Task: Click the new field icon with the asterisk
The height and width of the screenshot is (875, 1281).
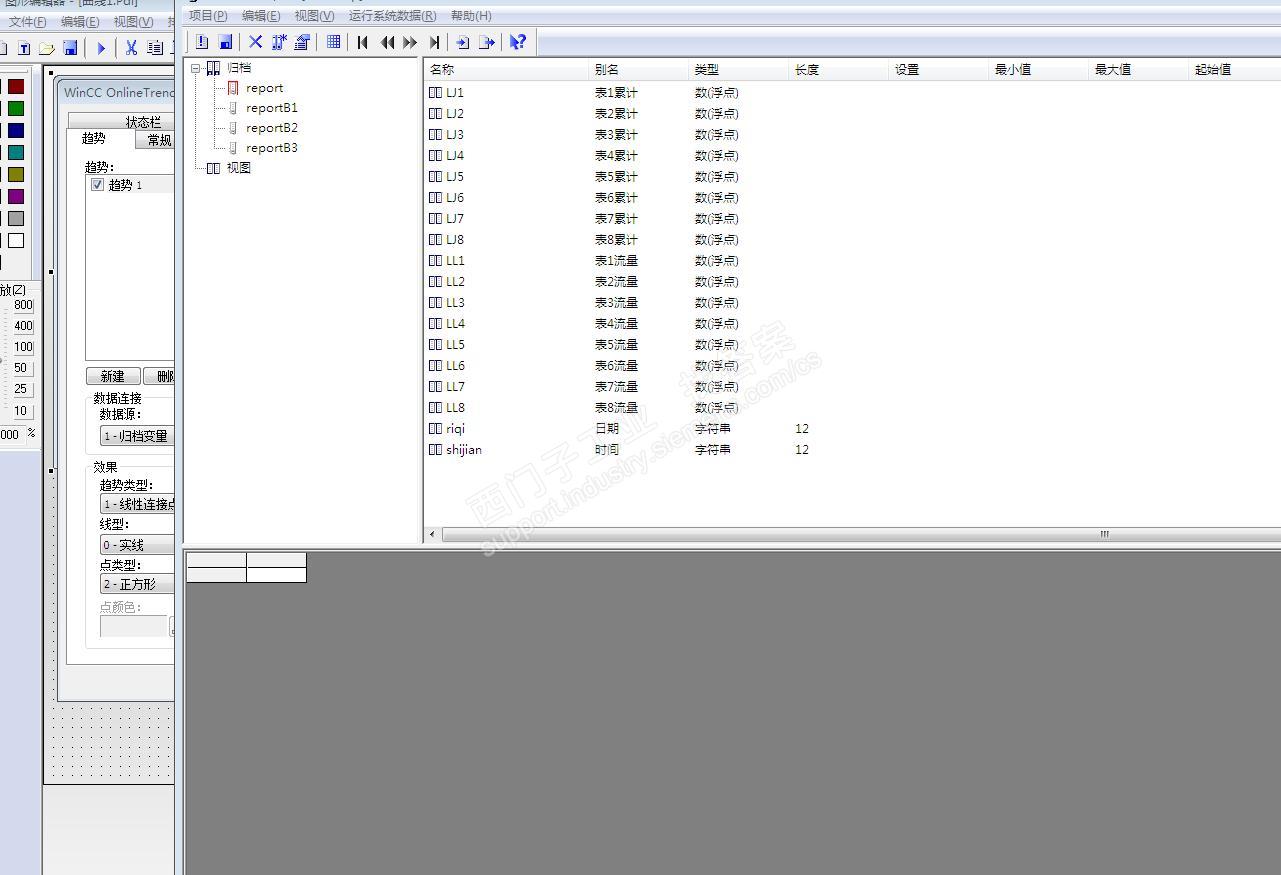Action: [x=279, y=42]
